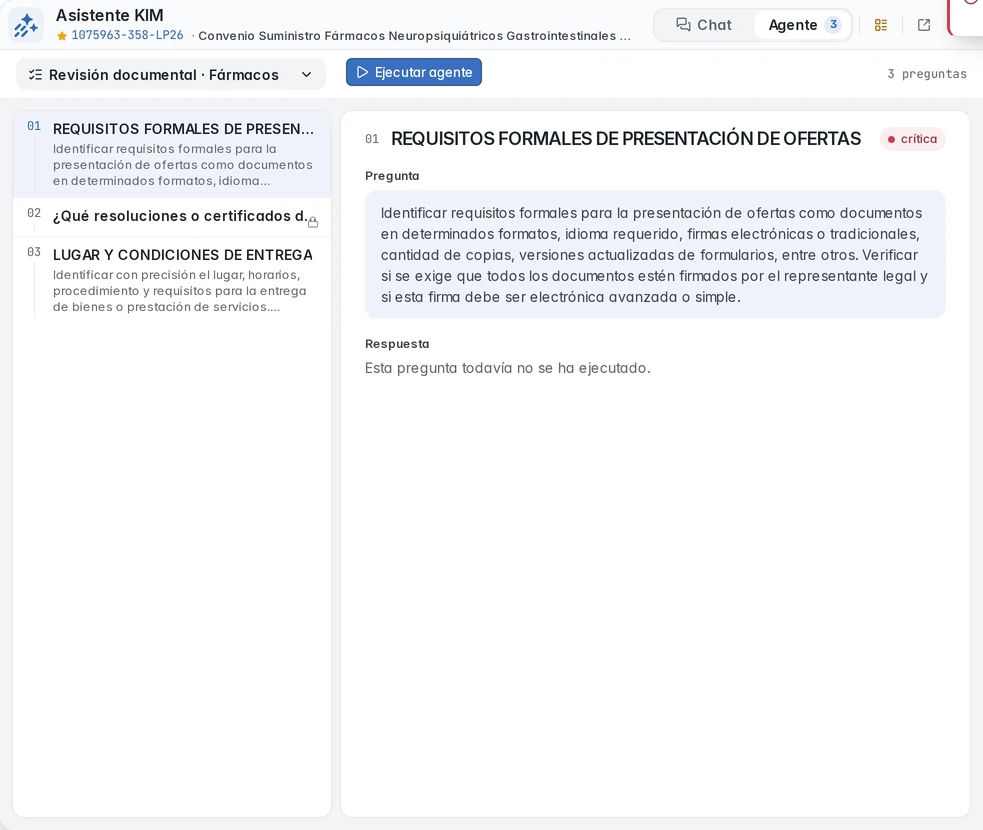Viewport: 983px width, 830px height.
Task: Open the Revisión documental · Fármacos dropdown
Action: [x=171, y=75]
